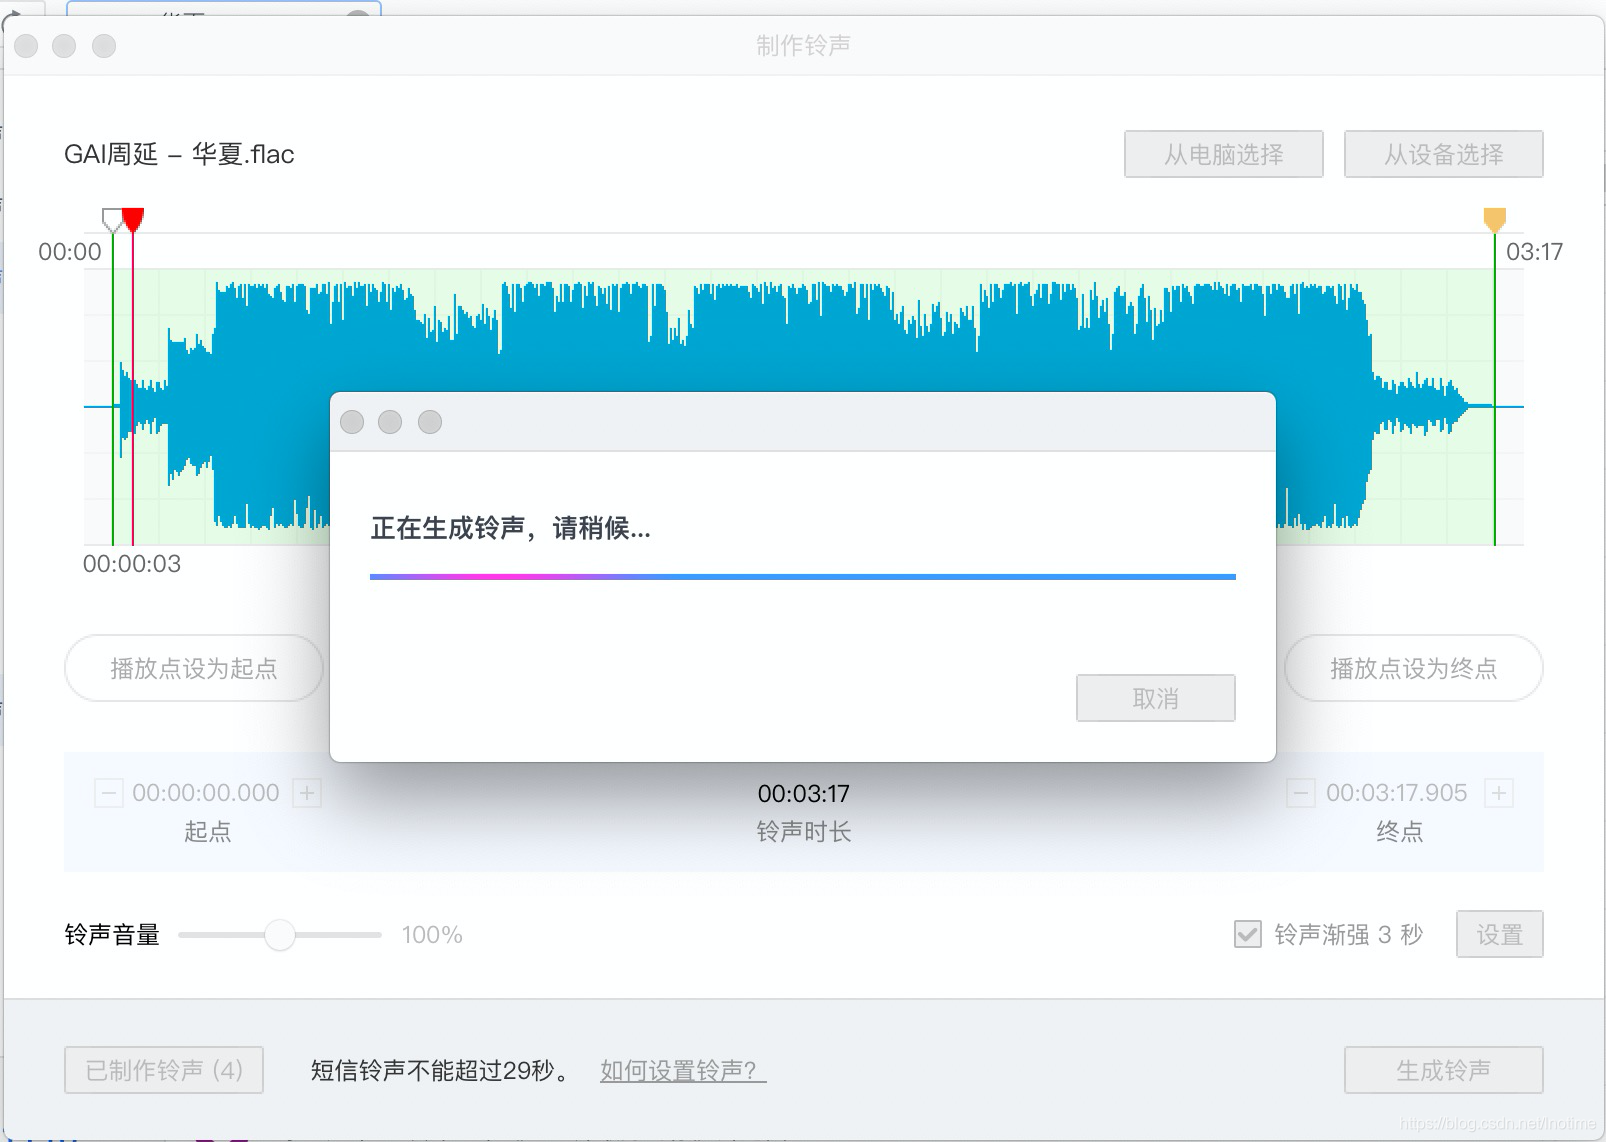This screenshot has height=1142, width=1606.
Task: Close the progress dialog window
Action: (352, 422)
